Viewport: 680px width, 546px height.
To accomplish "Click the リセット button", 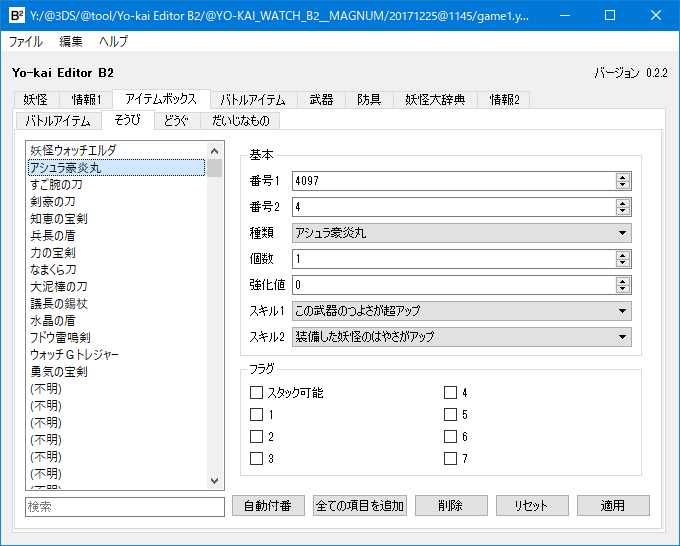I will pos(532,506).
